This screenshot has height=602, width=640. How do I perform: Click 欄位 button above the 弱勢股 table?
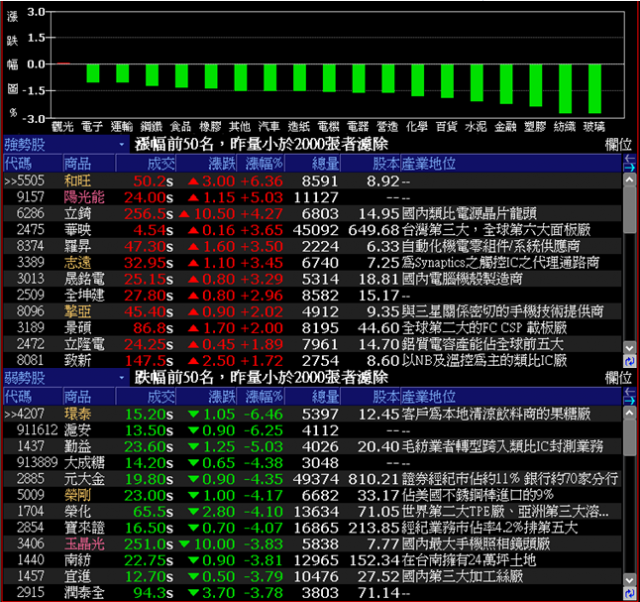618,378
